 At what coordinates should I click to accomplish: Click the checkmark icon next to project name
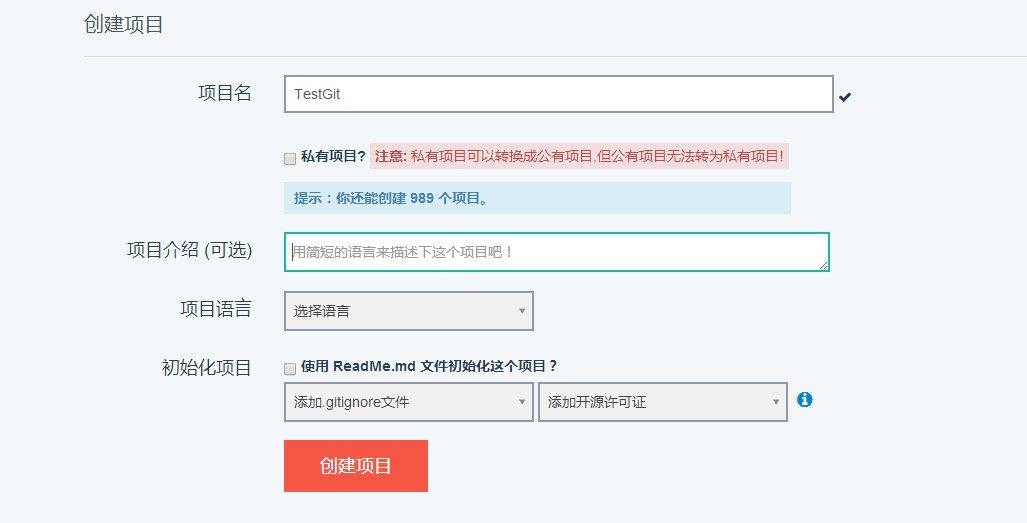(845, 97)
